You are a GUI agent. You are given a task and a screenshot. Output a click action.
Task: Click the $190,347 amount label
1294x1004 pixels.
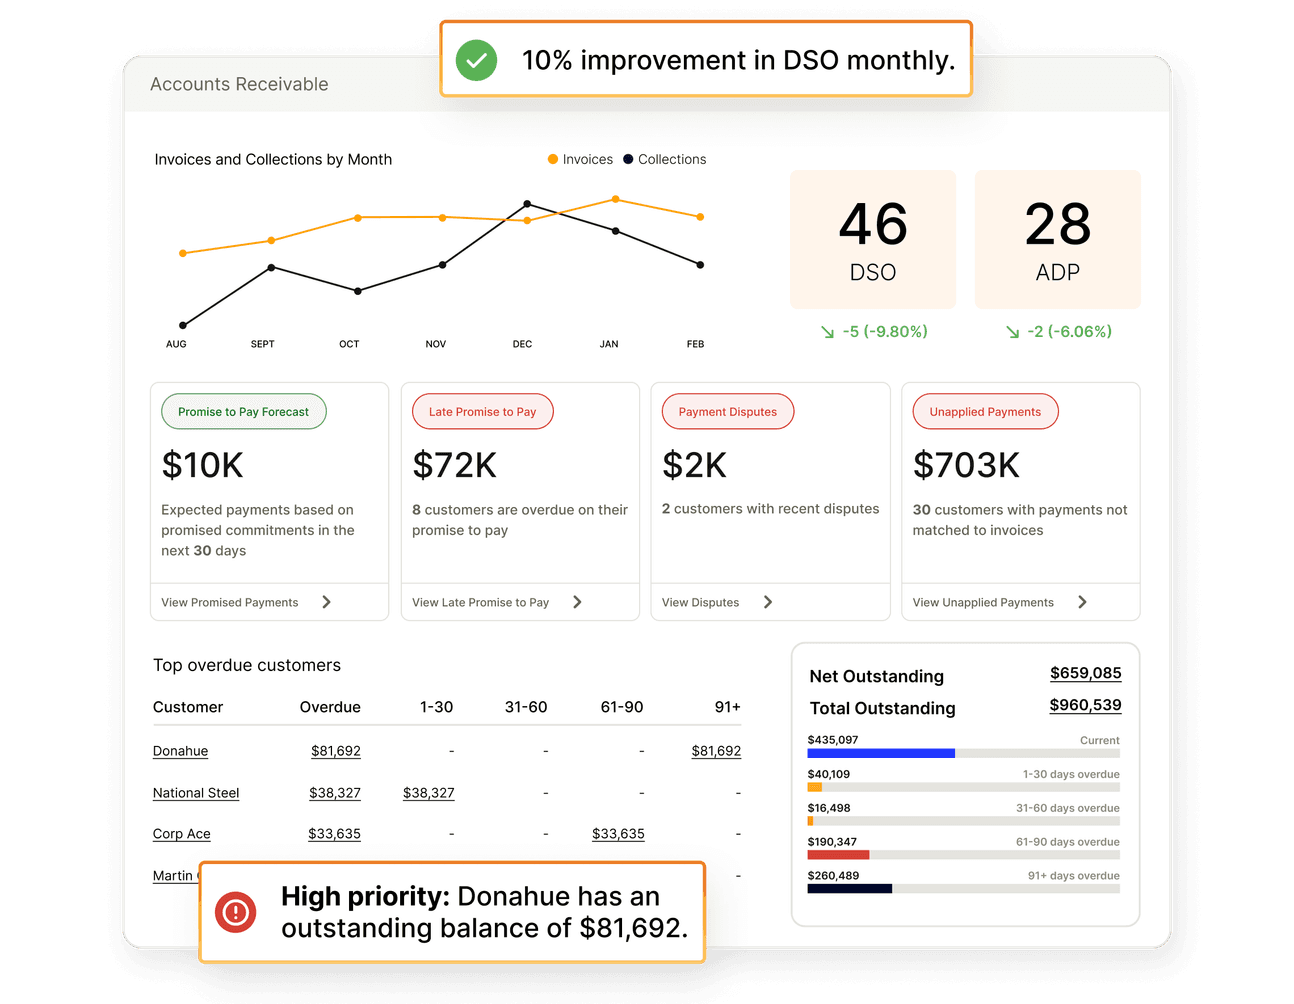click(x=832, y=842)
